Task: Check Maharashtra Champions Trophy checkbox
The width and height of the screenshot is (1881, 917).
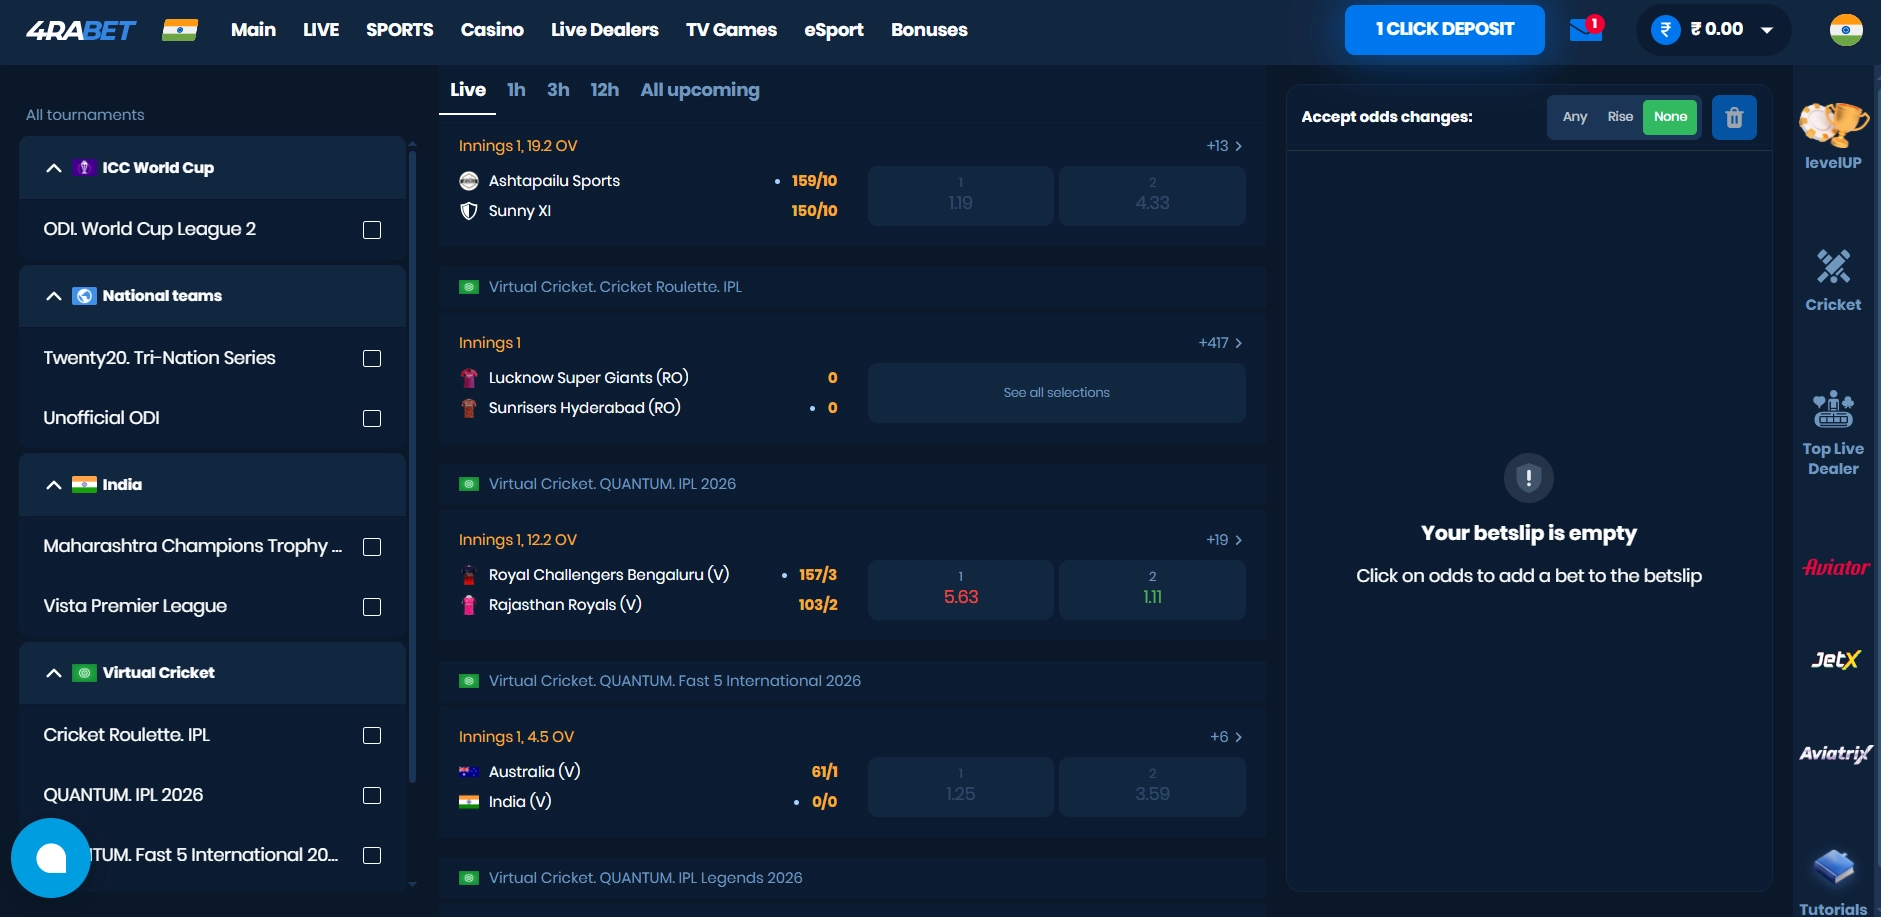Action: tap(372, 547)
